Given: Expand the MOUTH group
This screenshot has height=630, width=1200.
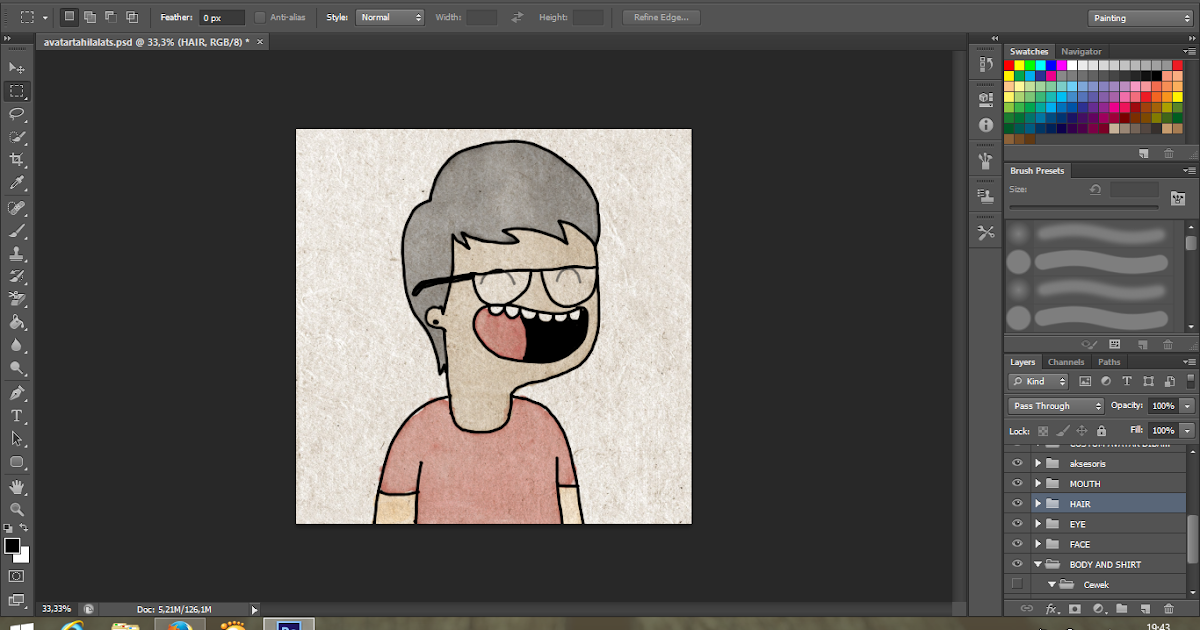Looking at the screenshot, I should pyautogui.click(x=1038, y=483).
